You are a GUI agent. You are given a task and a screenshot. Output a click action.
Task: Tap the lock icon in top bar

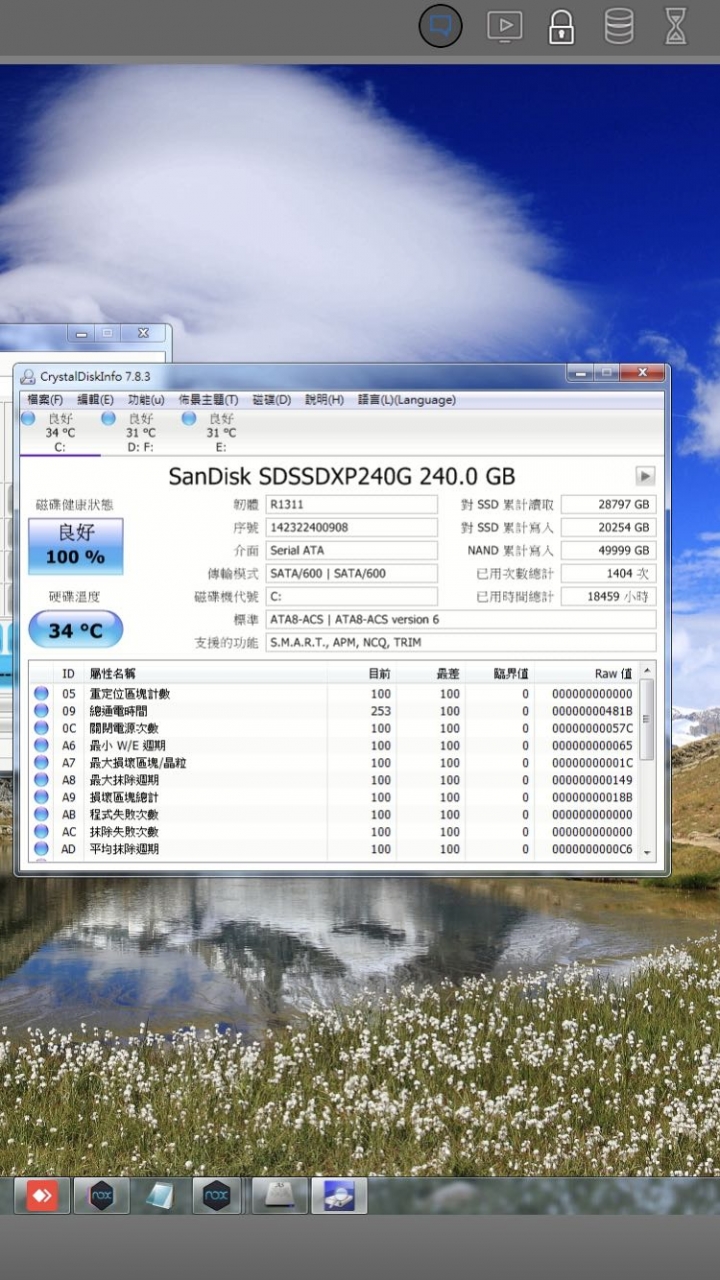pyautogui.click(x=561, y=26)
